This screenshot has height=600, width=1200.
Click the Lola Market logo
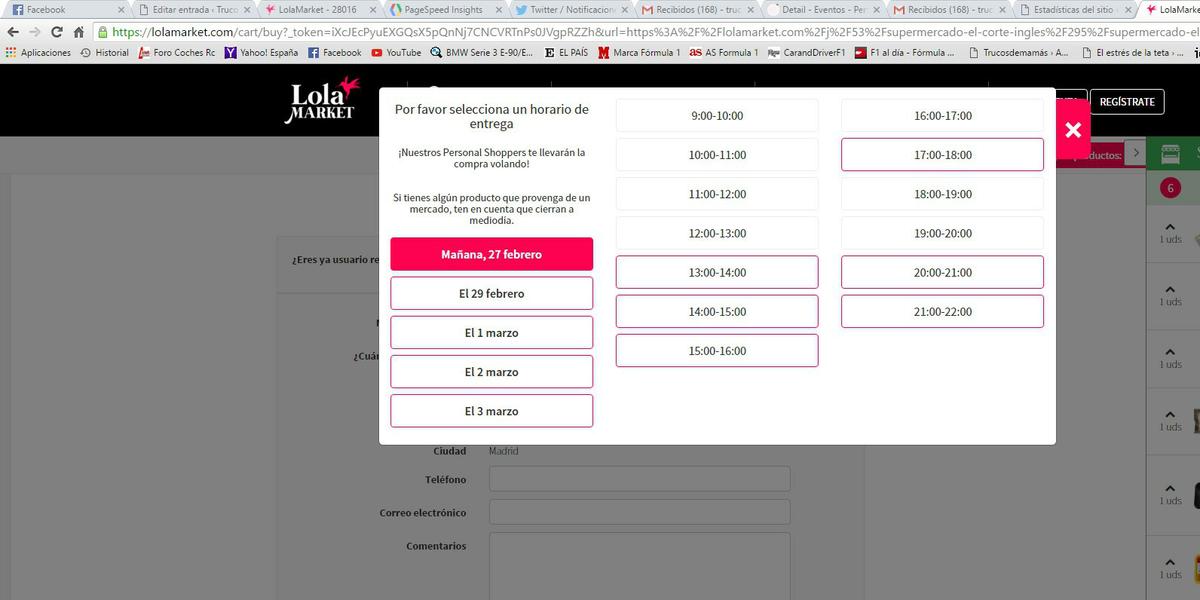[322, 100]
